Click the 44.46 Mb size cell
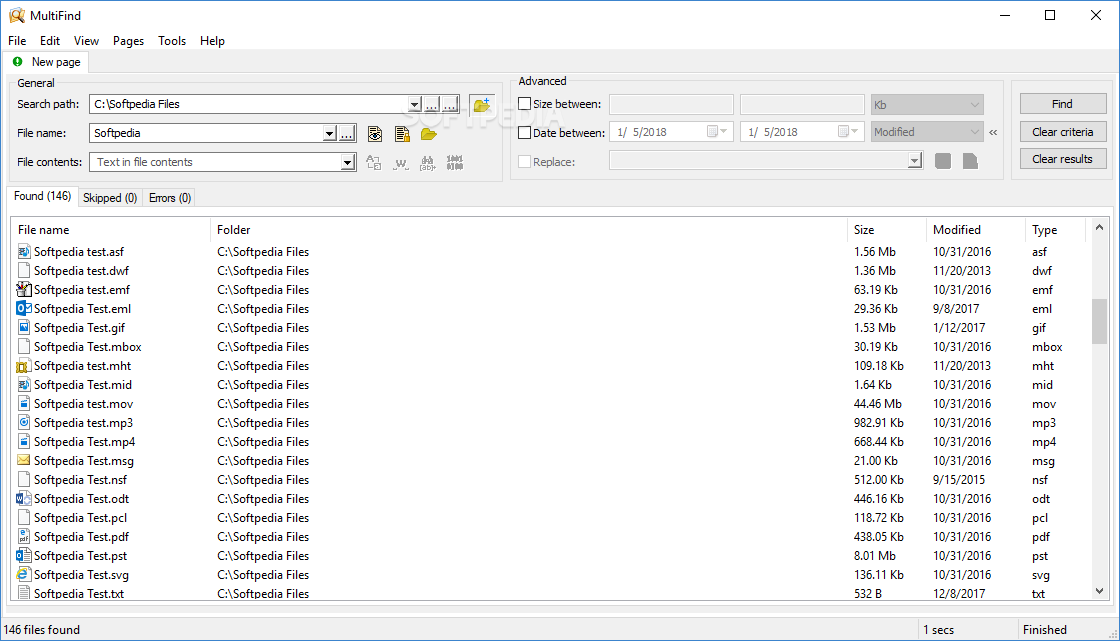This screenshot has width=1120, height=641. 878,404
